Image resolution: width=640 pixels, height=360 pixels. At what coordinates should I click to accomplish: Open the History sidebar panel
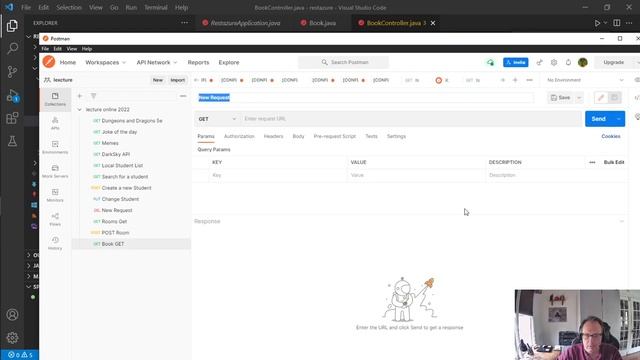[x=55, y=244]
